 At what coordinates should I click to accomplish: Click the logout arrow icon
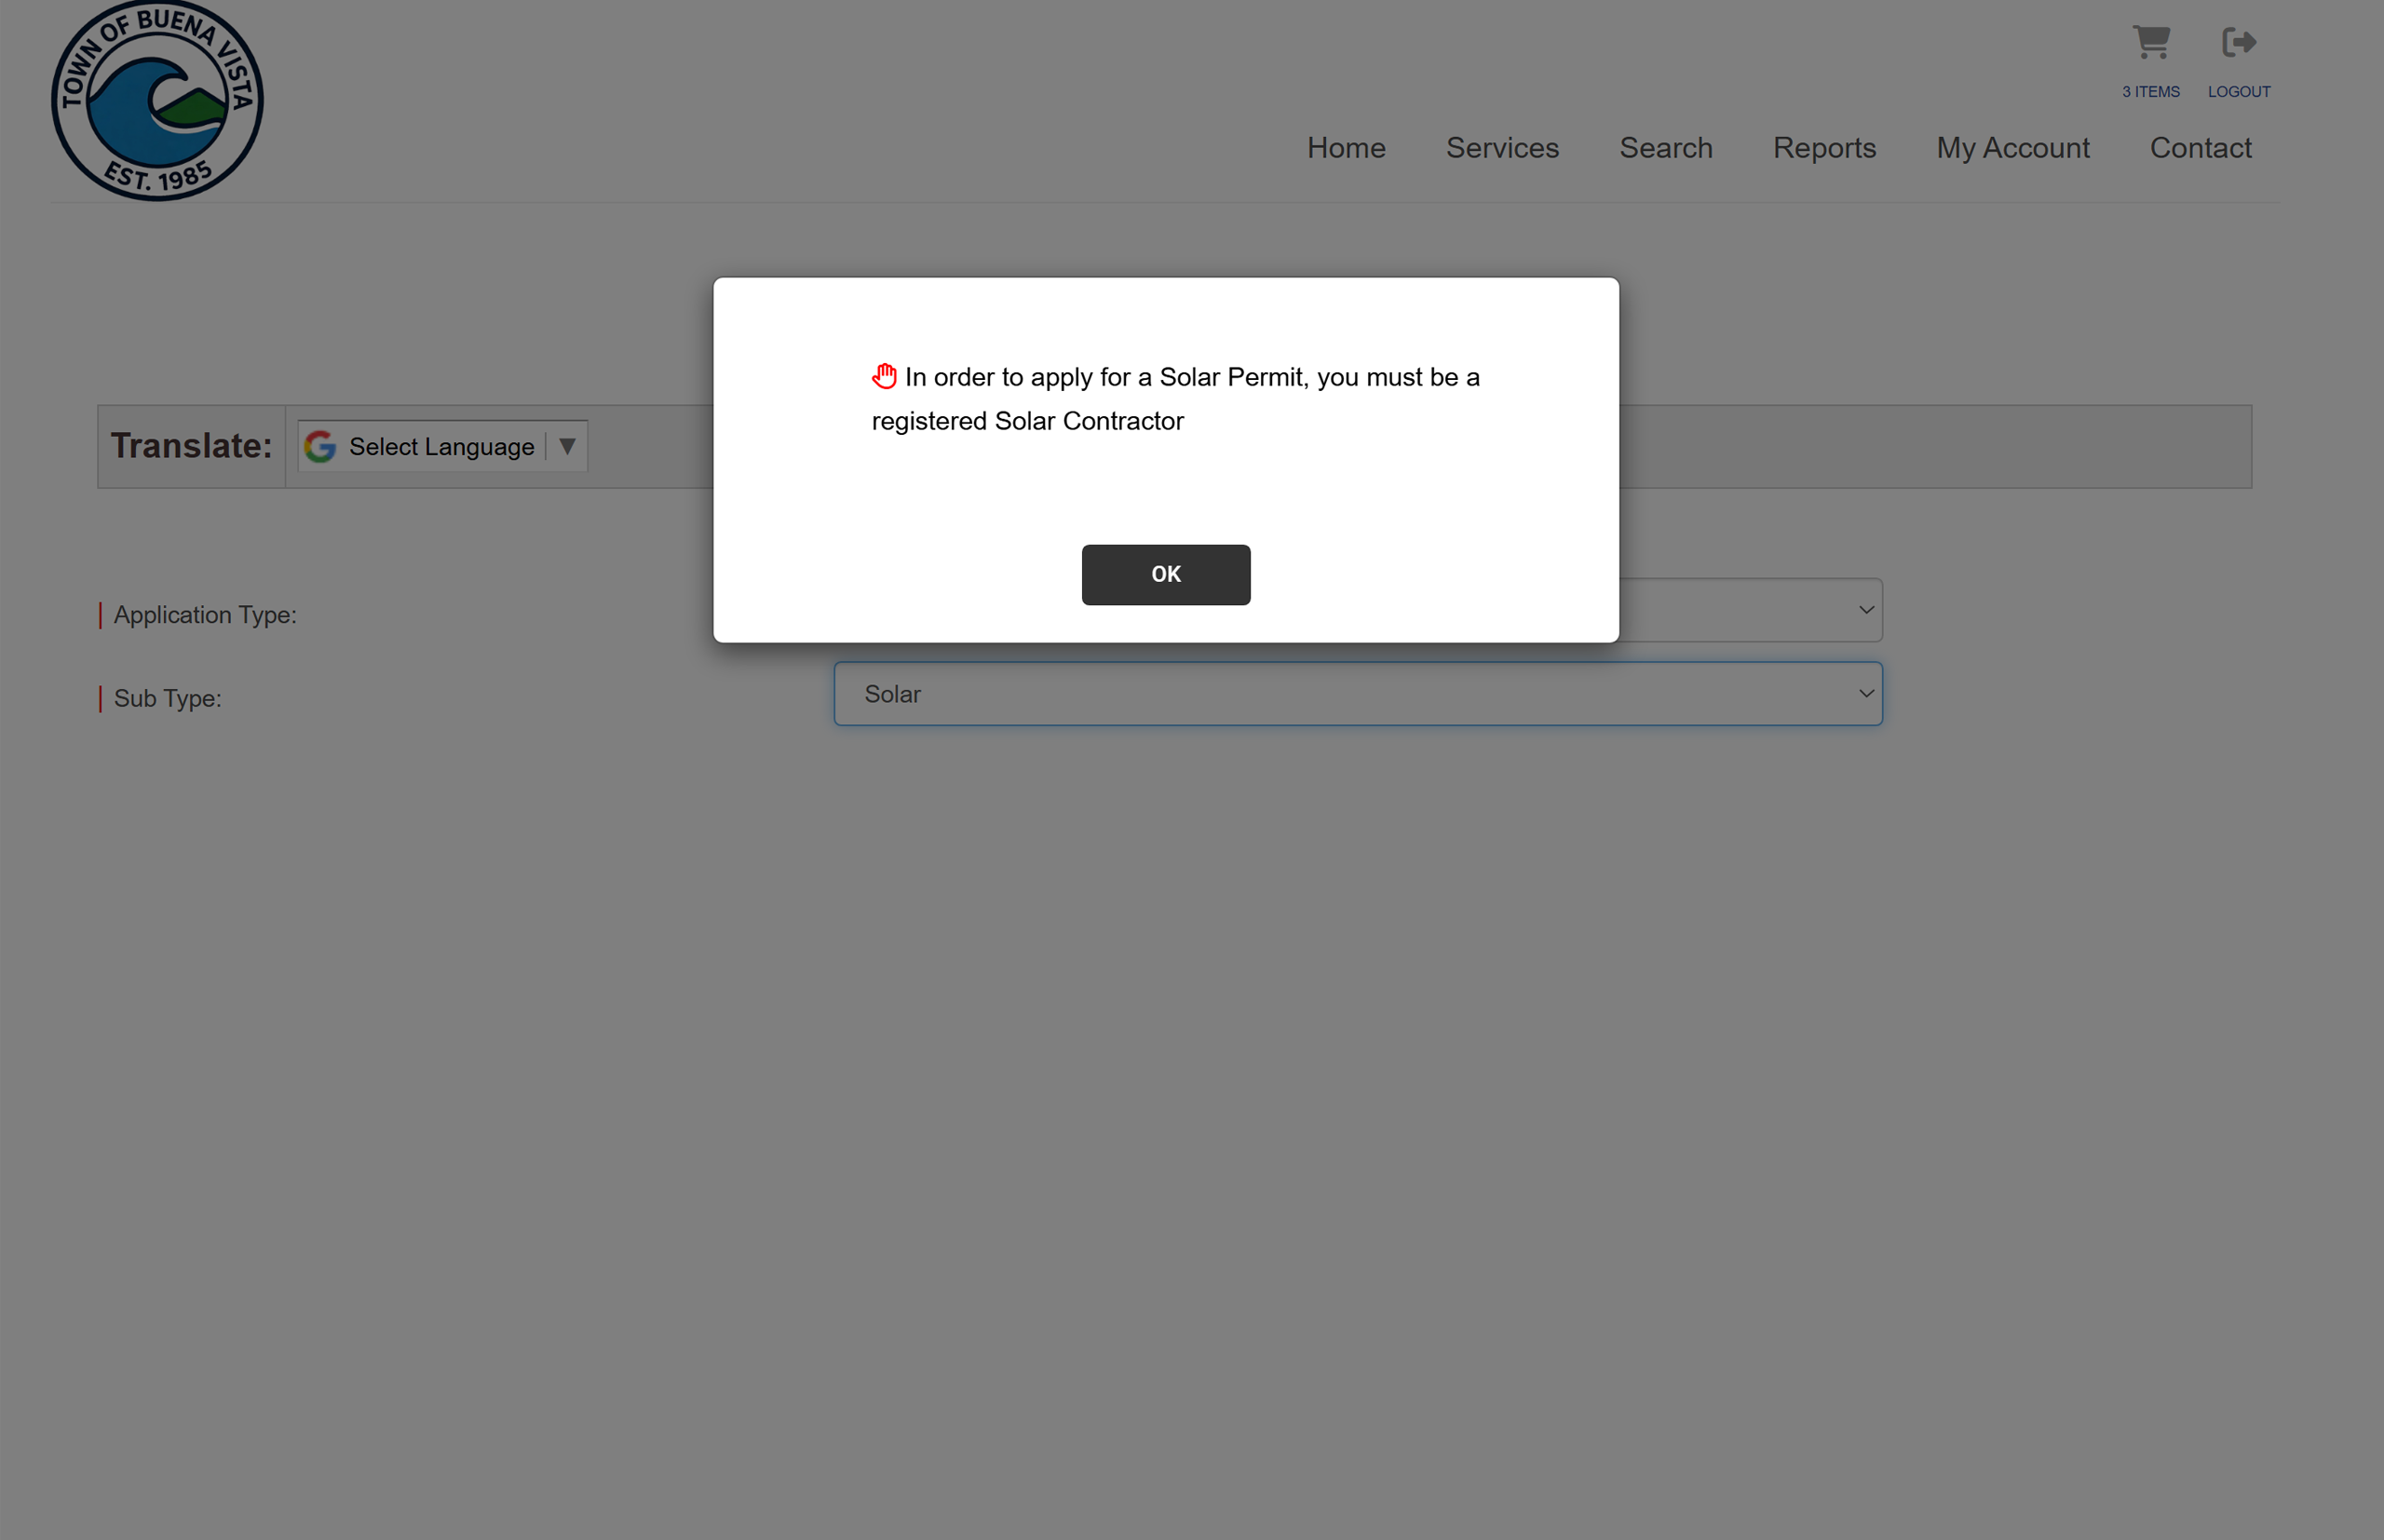2239,42
